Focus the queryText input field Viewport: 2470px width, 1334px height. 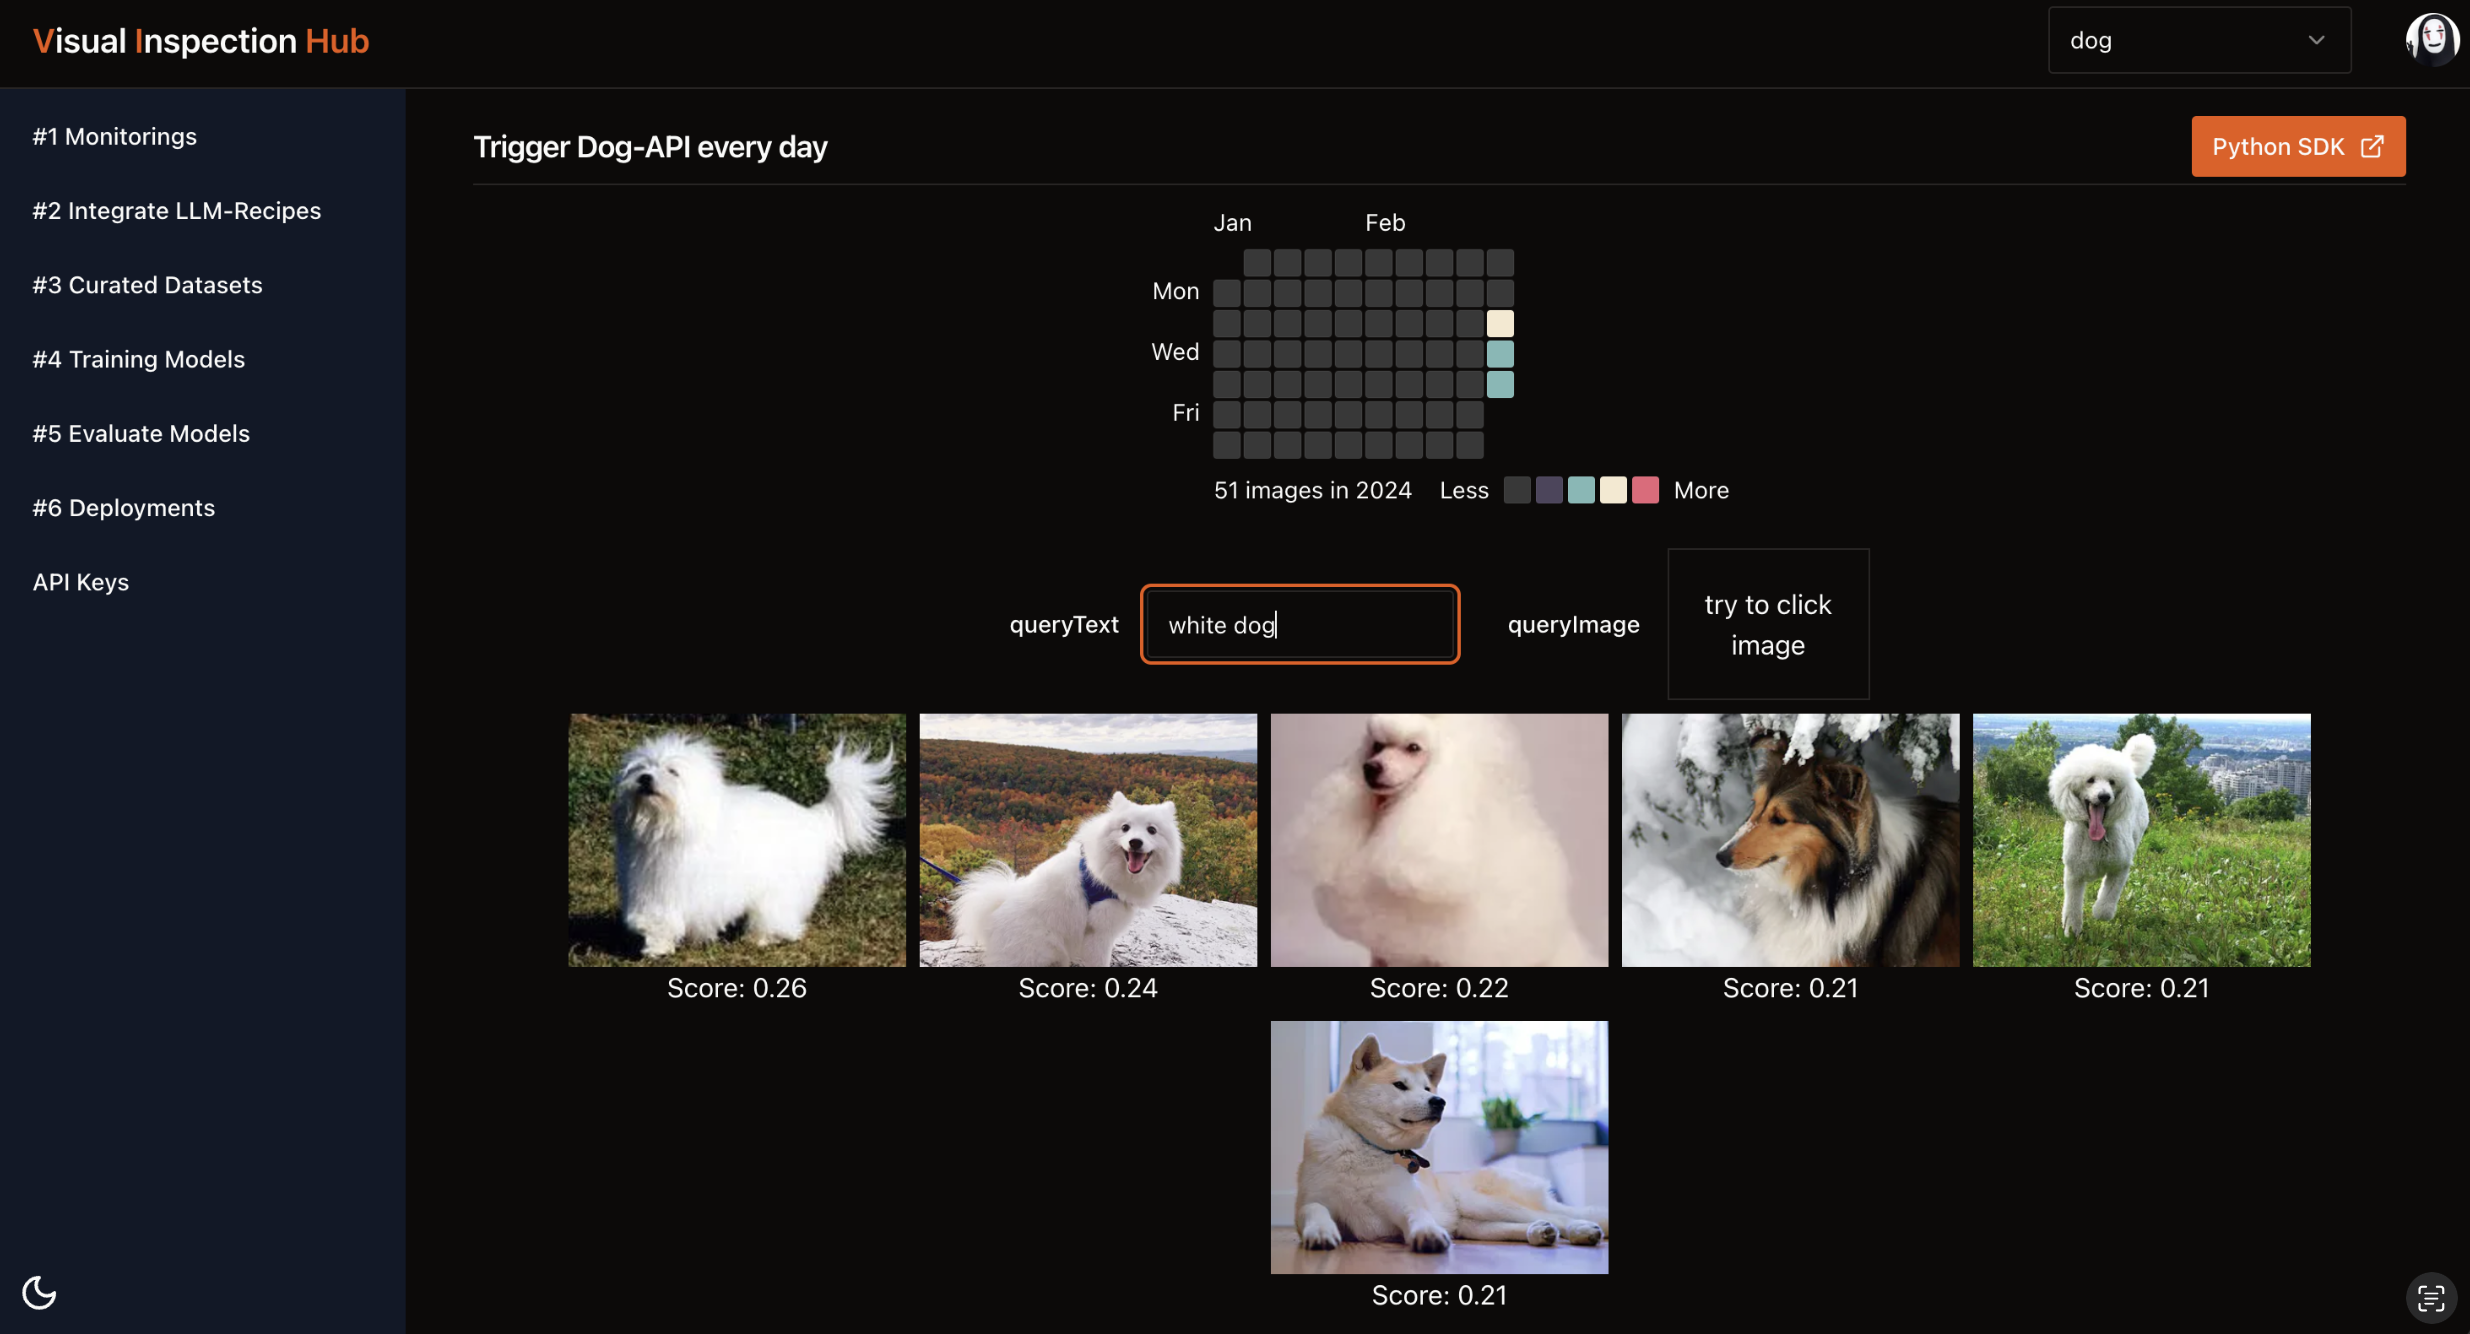tap(1300, 624)
